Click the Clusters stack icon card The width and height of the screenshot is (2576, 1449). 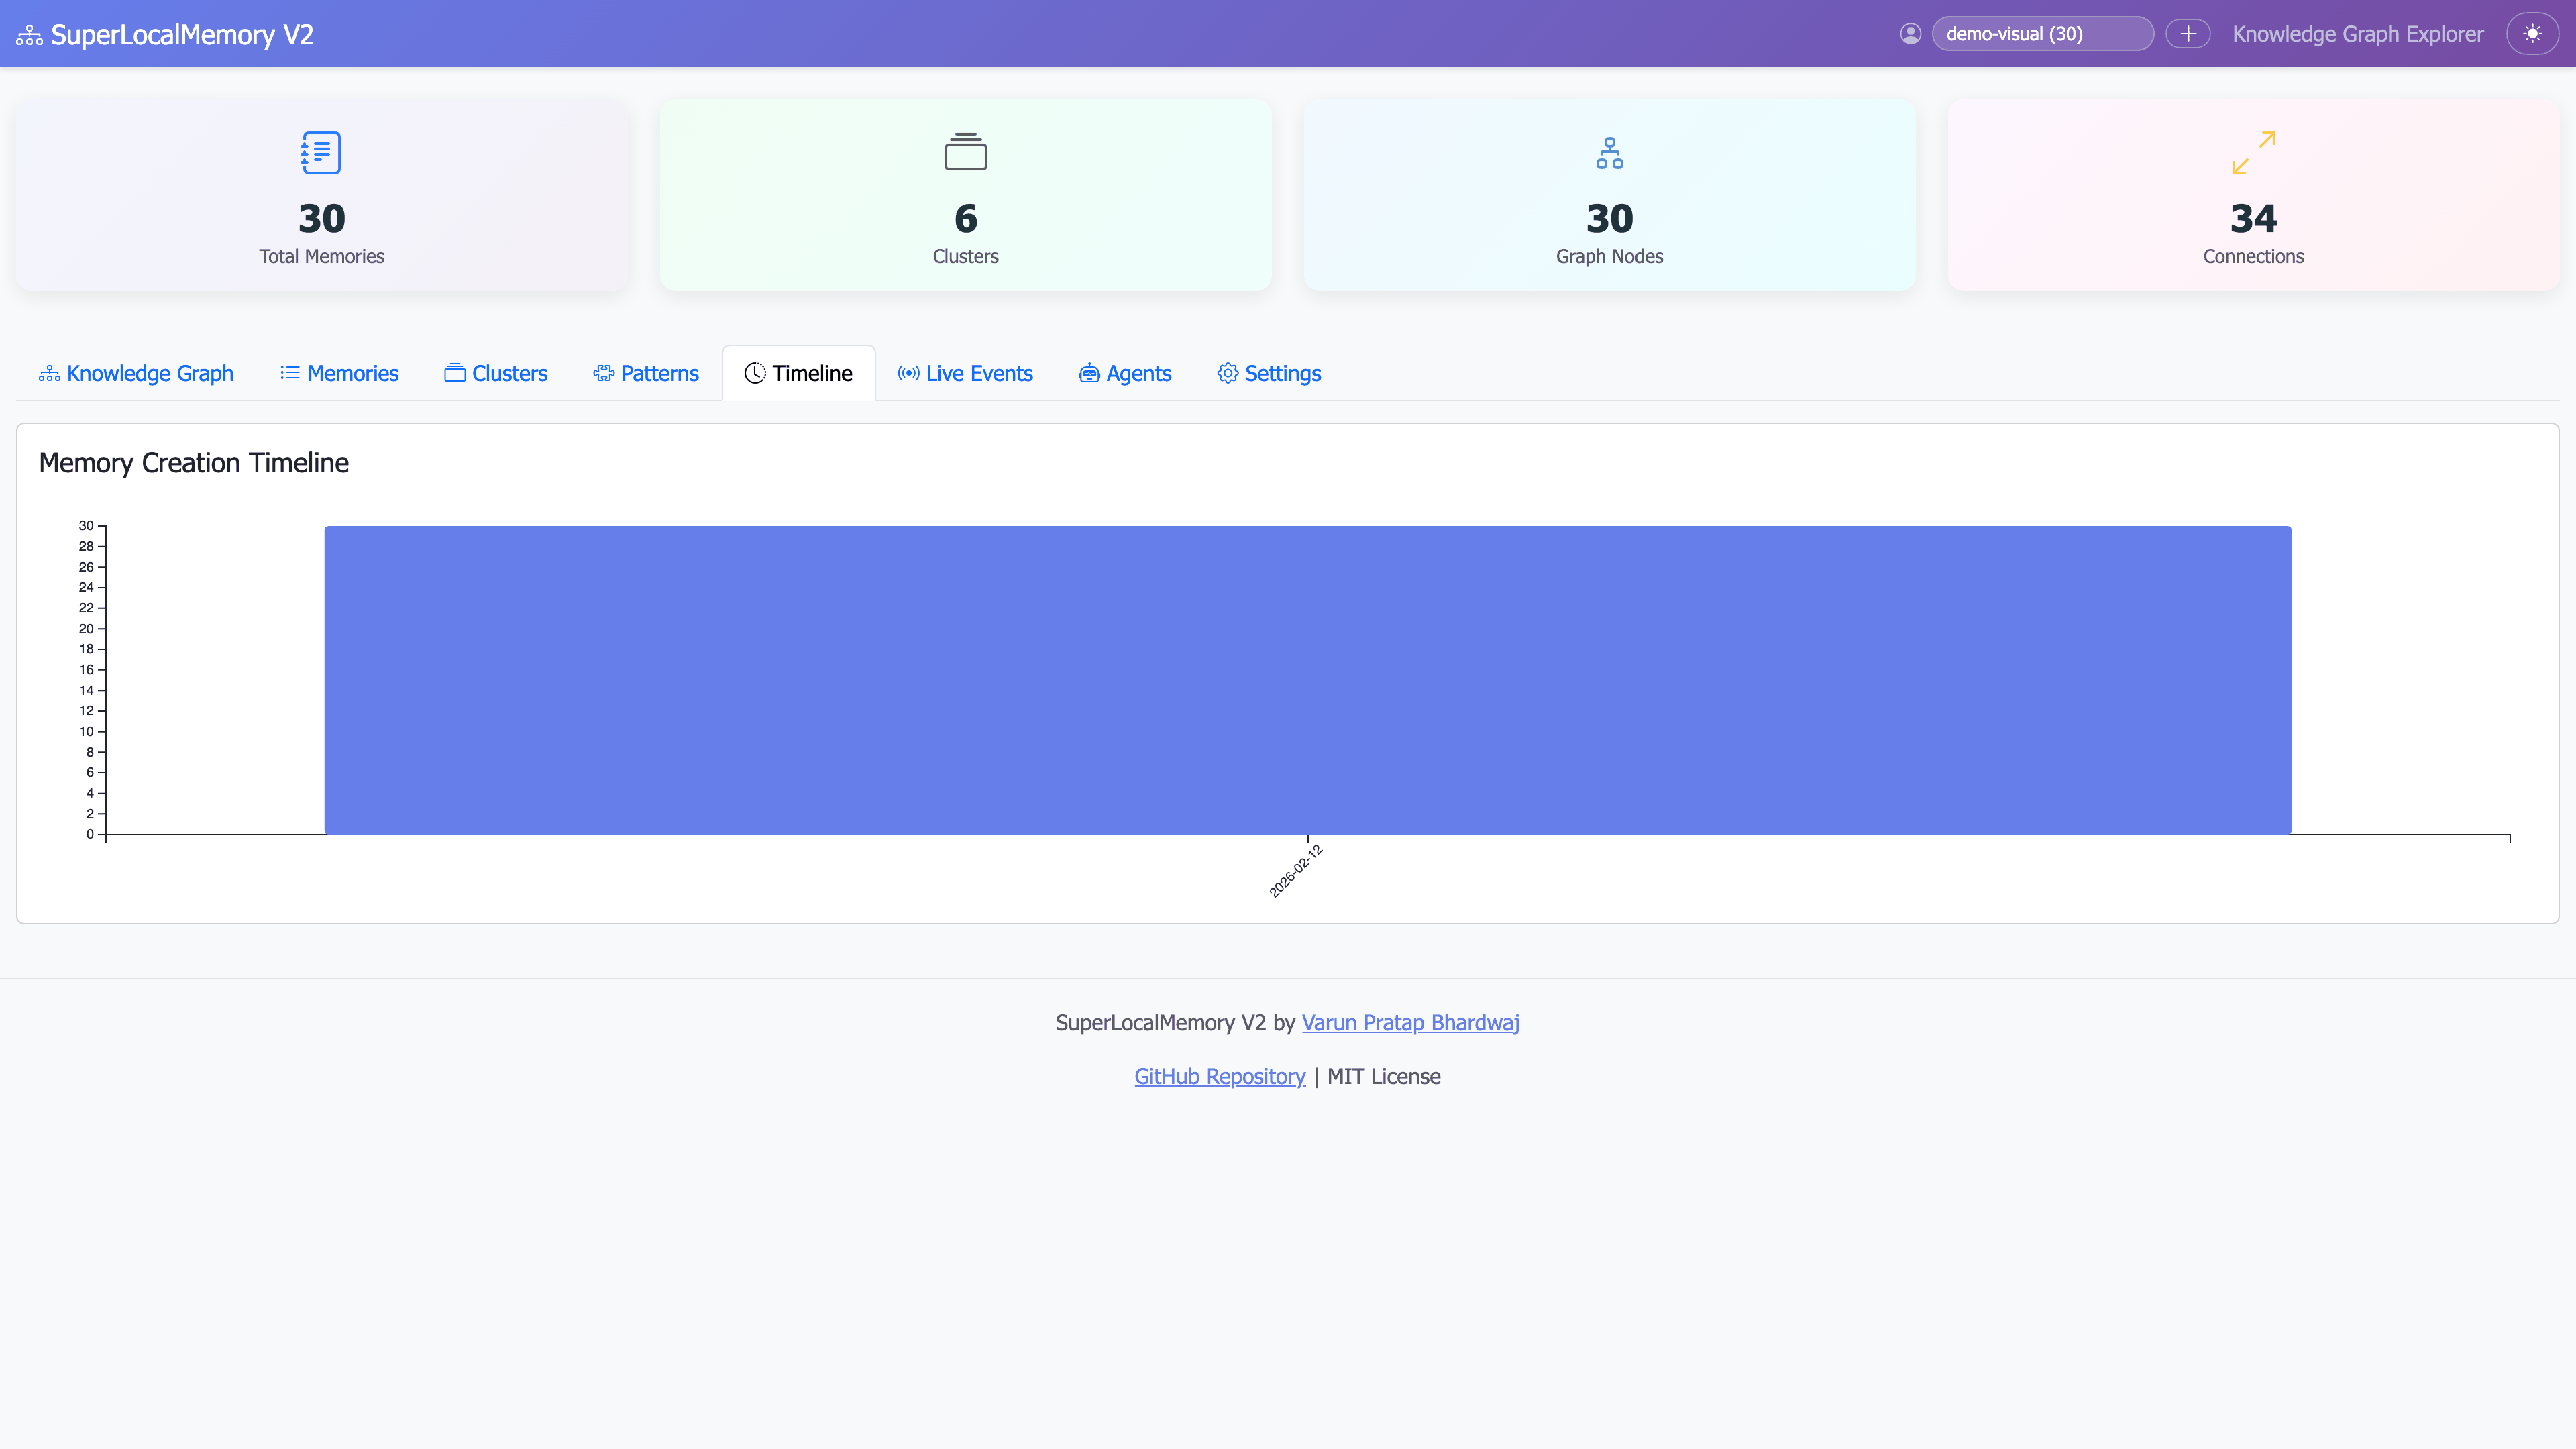coord(965,153)
